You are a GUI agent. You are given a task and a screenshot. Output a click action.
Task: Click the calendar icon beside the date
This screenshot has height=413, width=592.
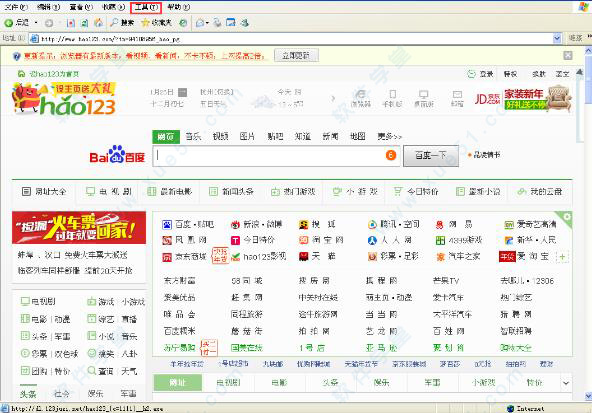(x=182, y=92)
